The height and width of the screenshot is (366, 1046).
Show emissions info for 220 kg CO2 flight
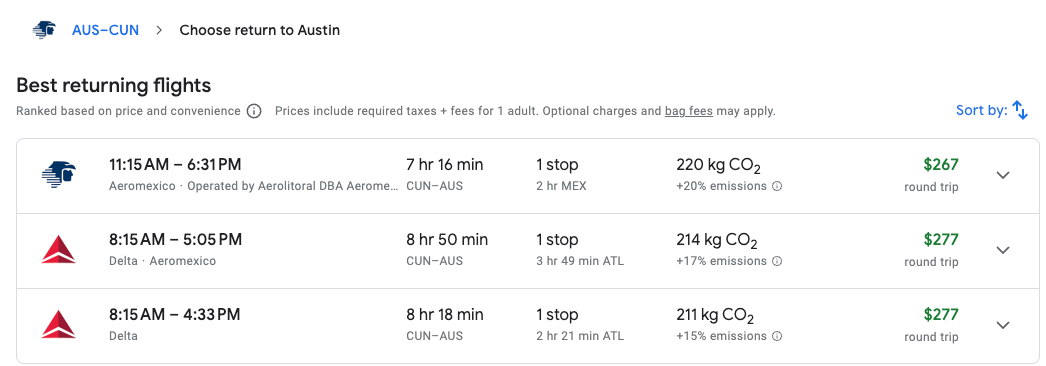point(777,187)
